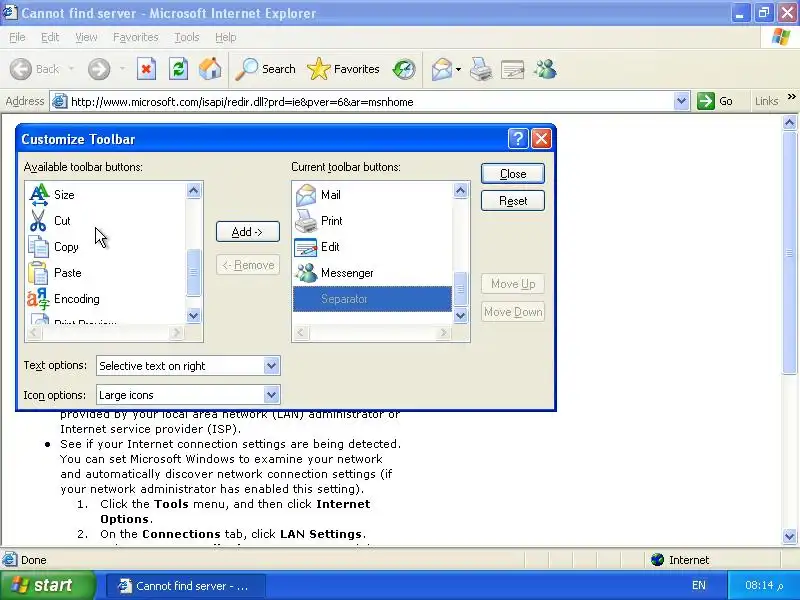Click the page scrollbar down arrow
Screen dimensions: 800x600
(x=789, y=536)
